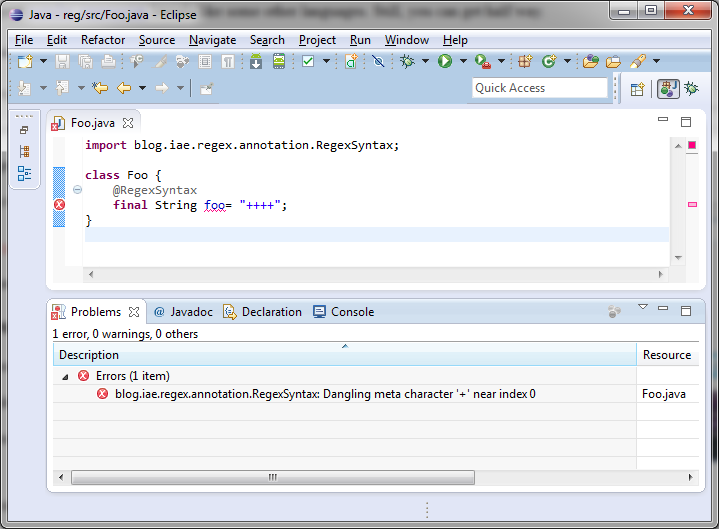
Task: Click the Open Task folder icon
Action: pyautogui.click(x=613, y=61)
